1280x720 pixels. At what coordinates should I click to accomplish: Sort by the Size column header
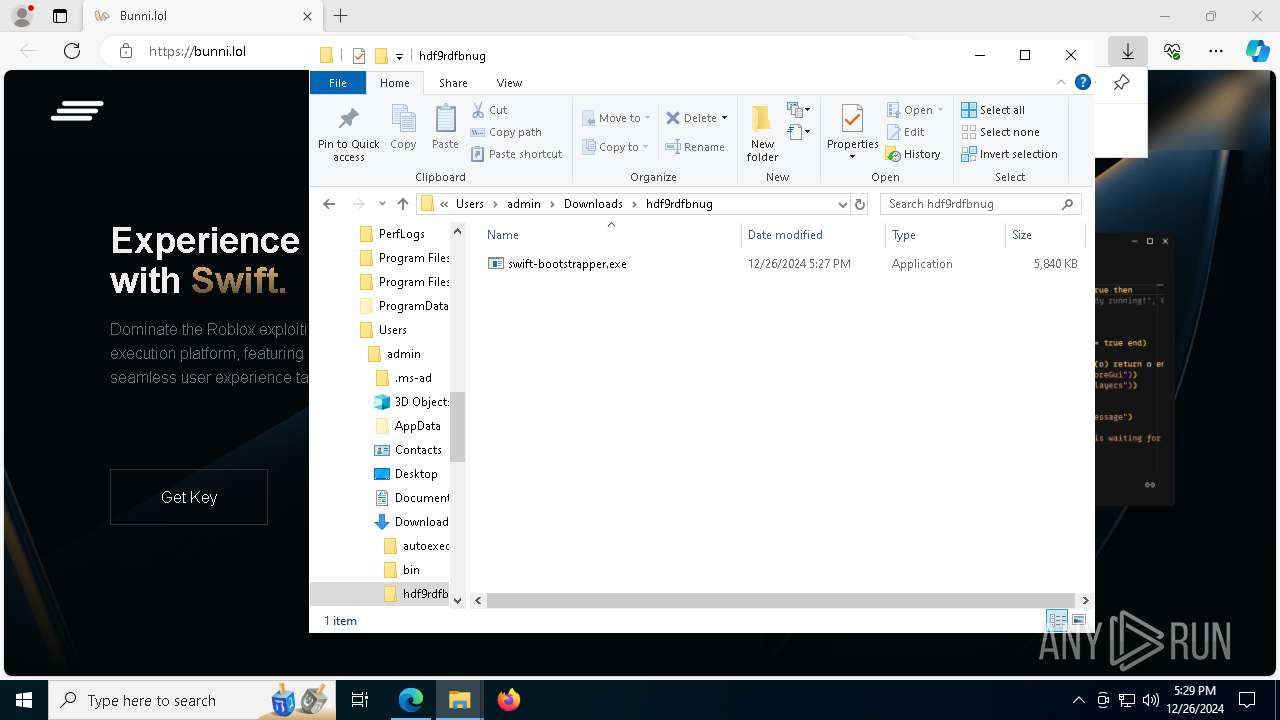coord(1044,235)
